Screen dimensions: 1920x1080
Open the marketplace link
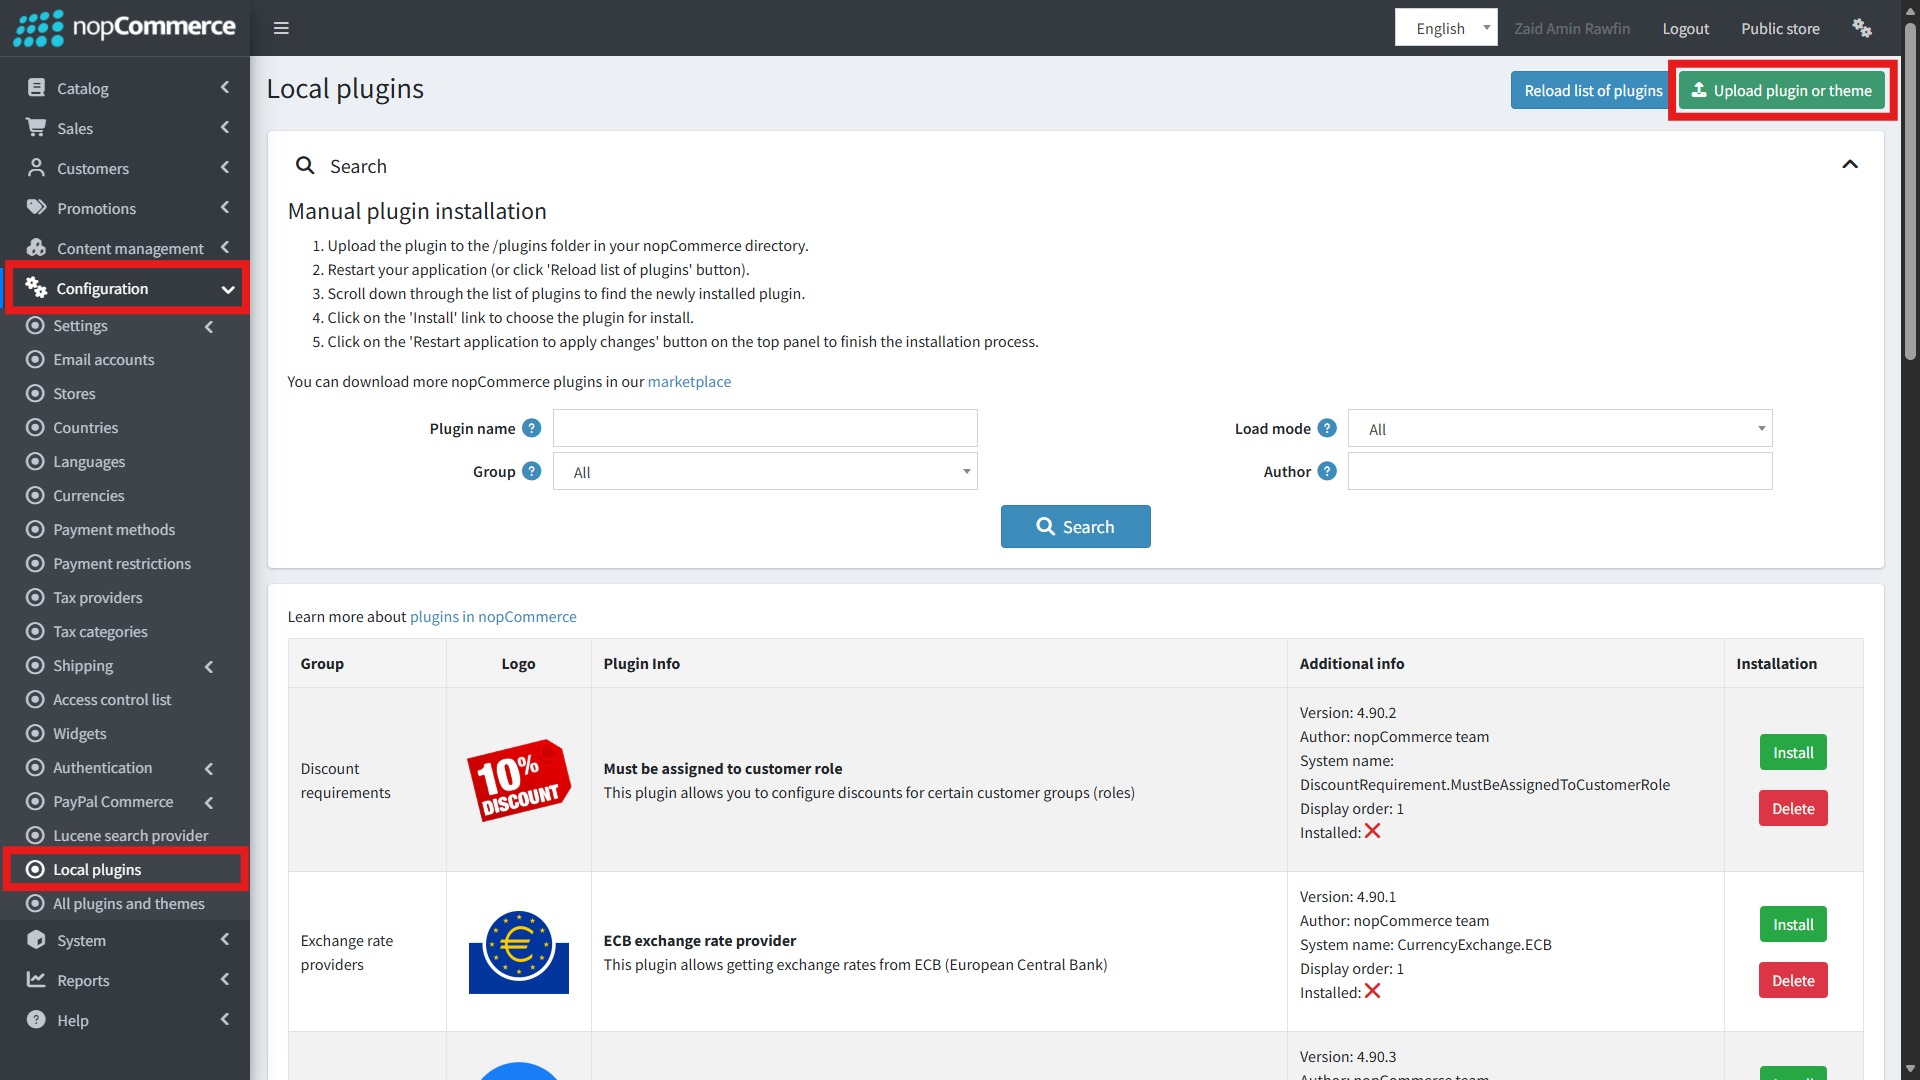point(689,381)
